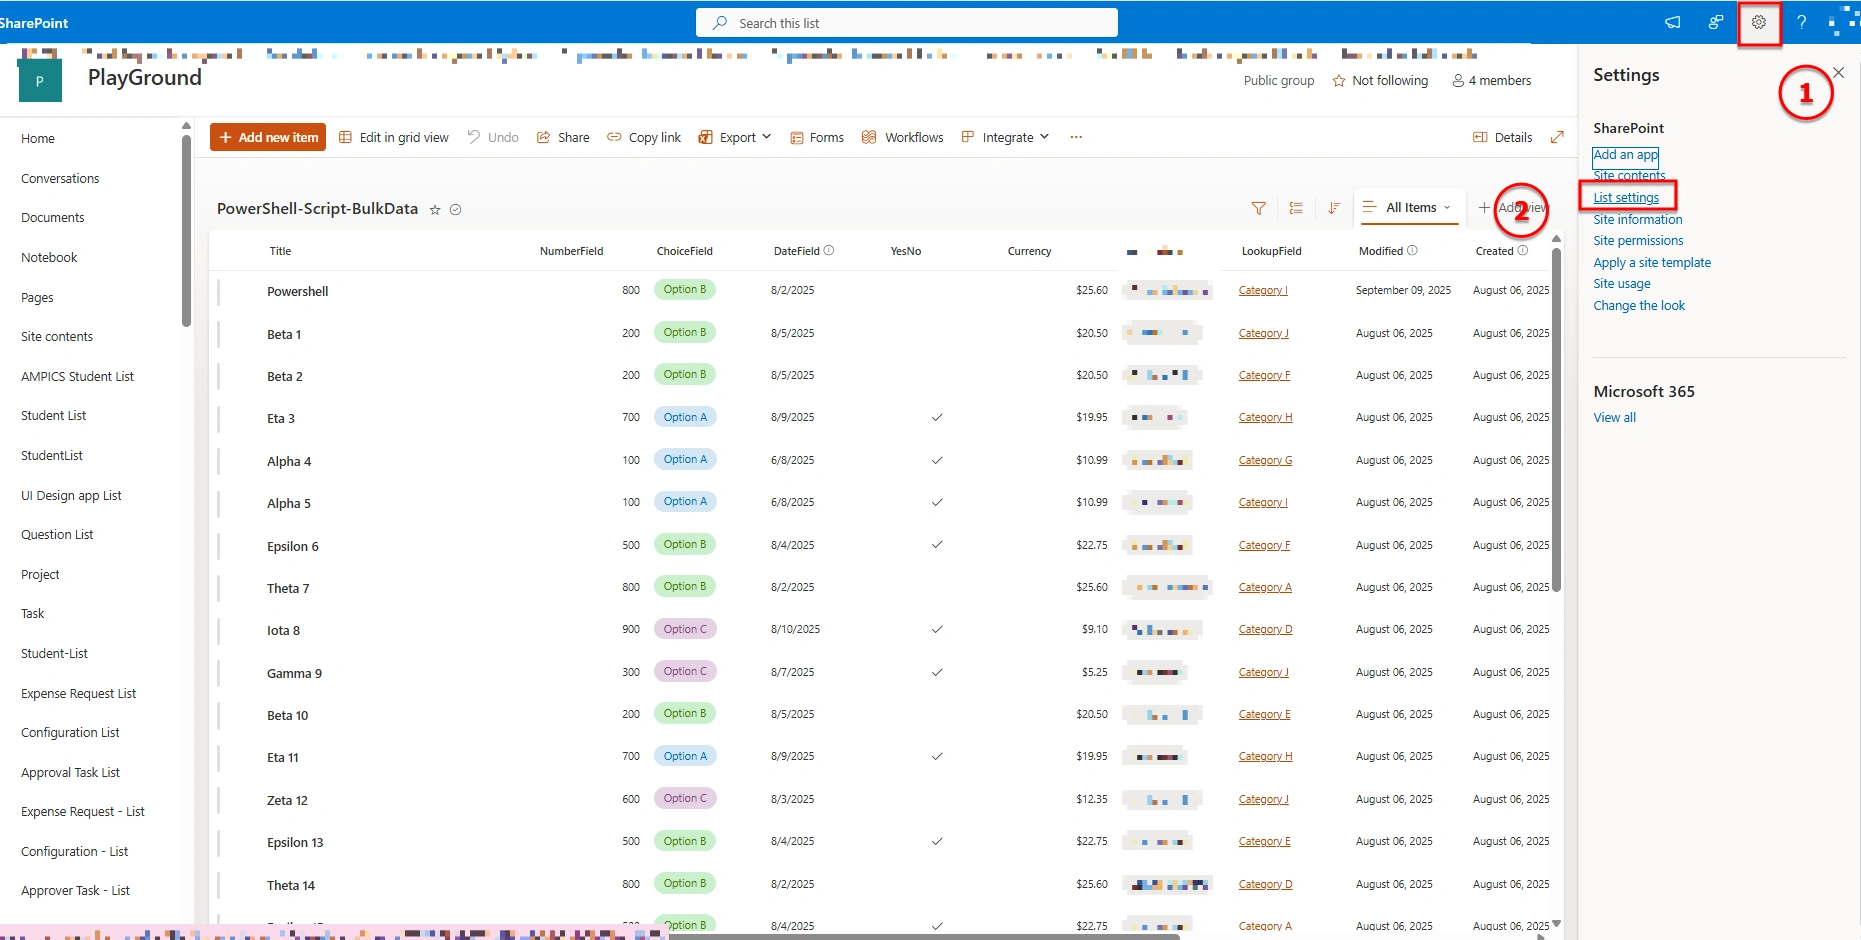Favorite the PowerShell-Script-BulkData list star
Image resolution: width=1861 pixels, height=940 pixels.
435,210
